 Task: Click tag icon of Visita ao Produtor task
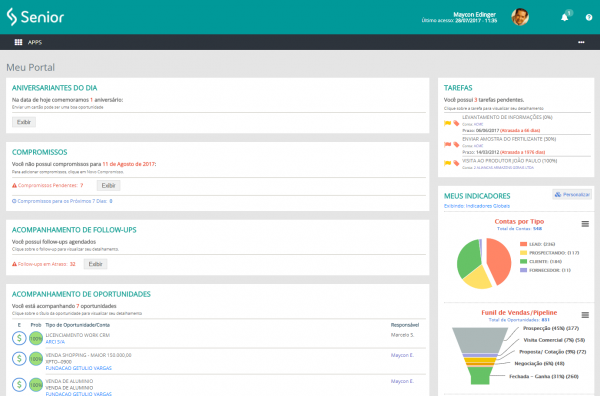point(456,163)
